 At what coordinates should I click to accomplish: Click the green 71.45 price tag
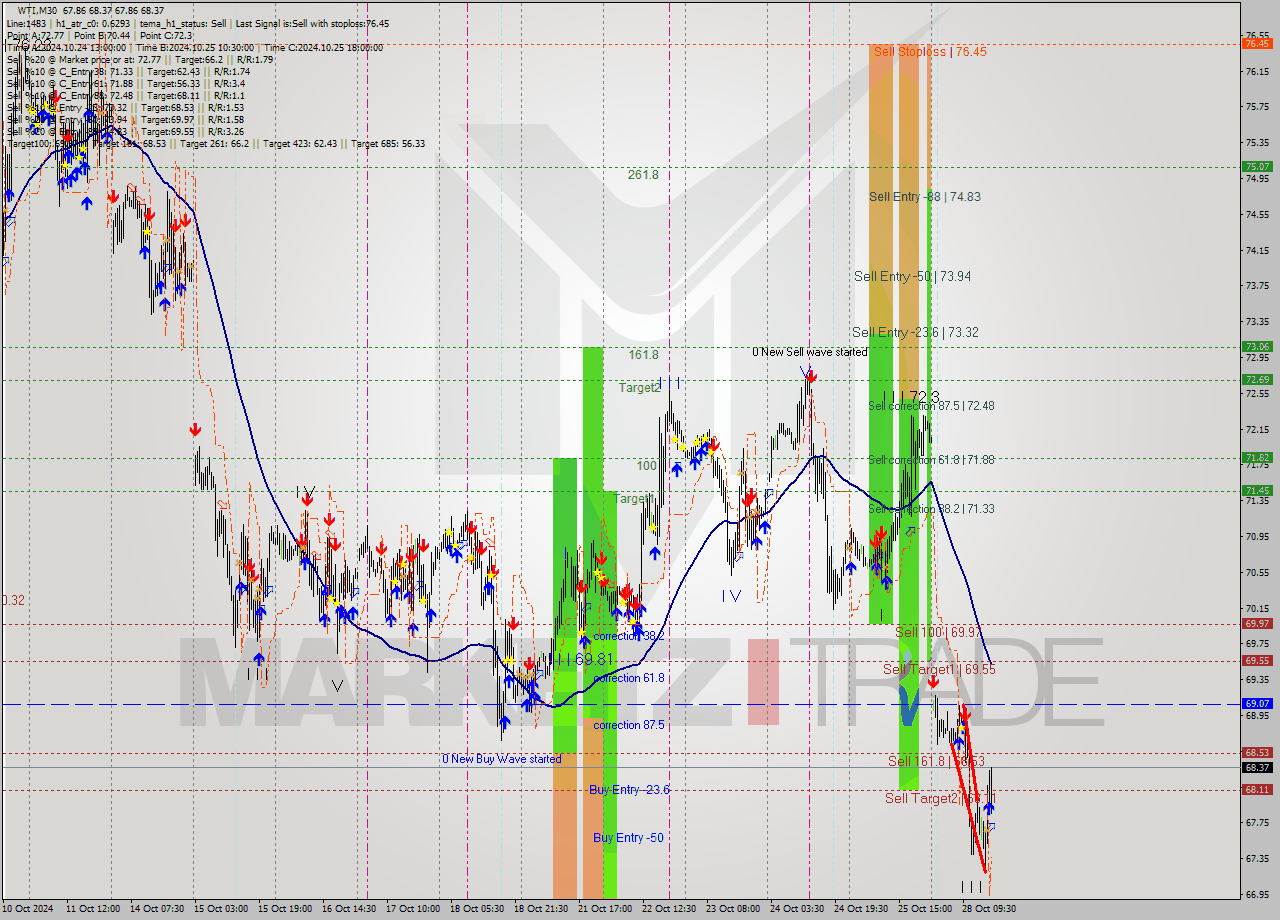click(x=1257, y=491)
